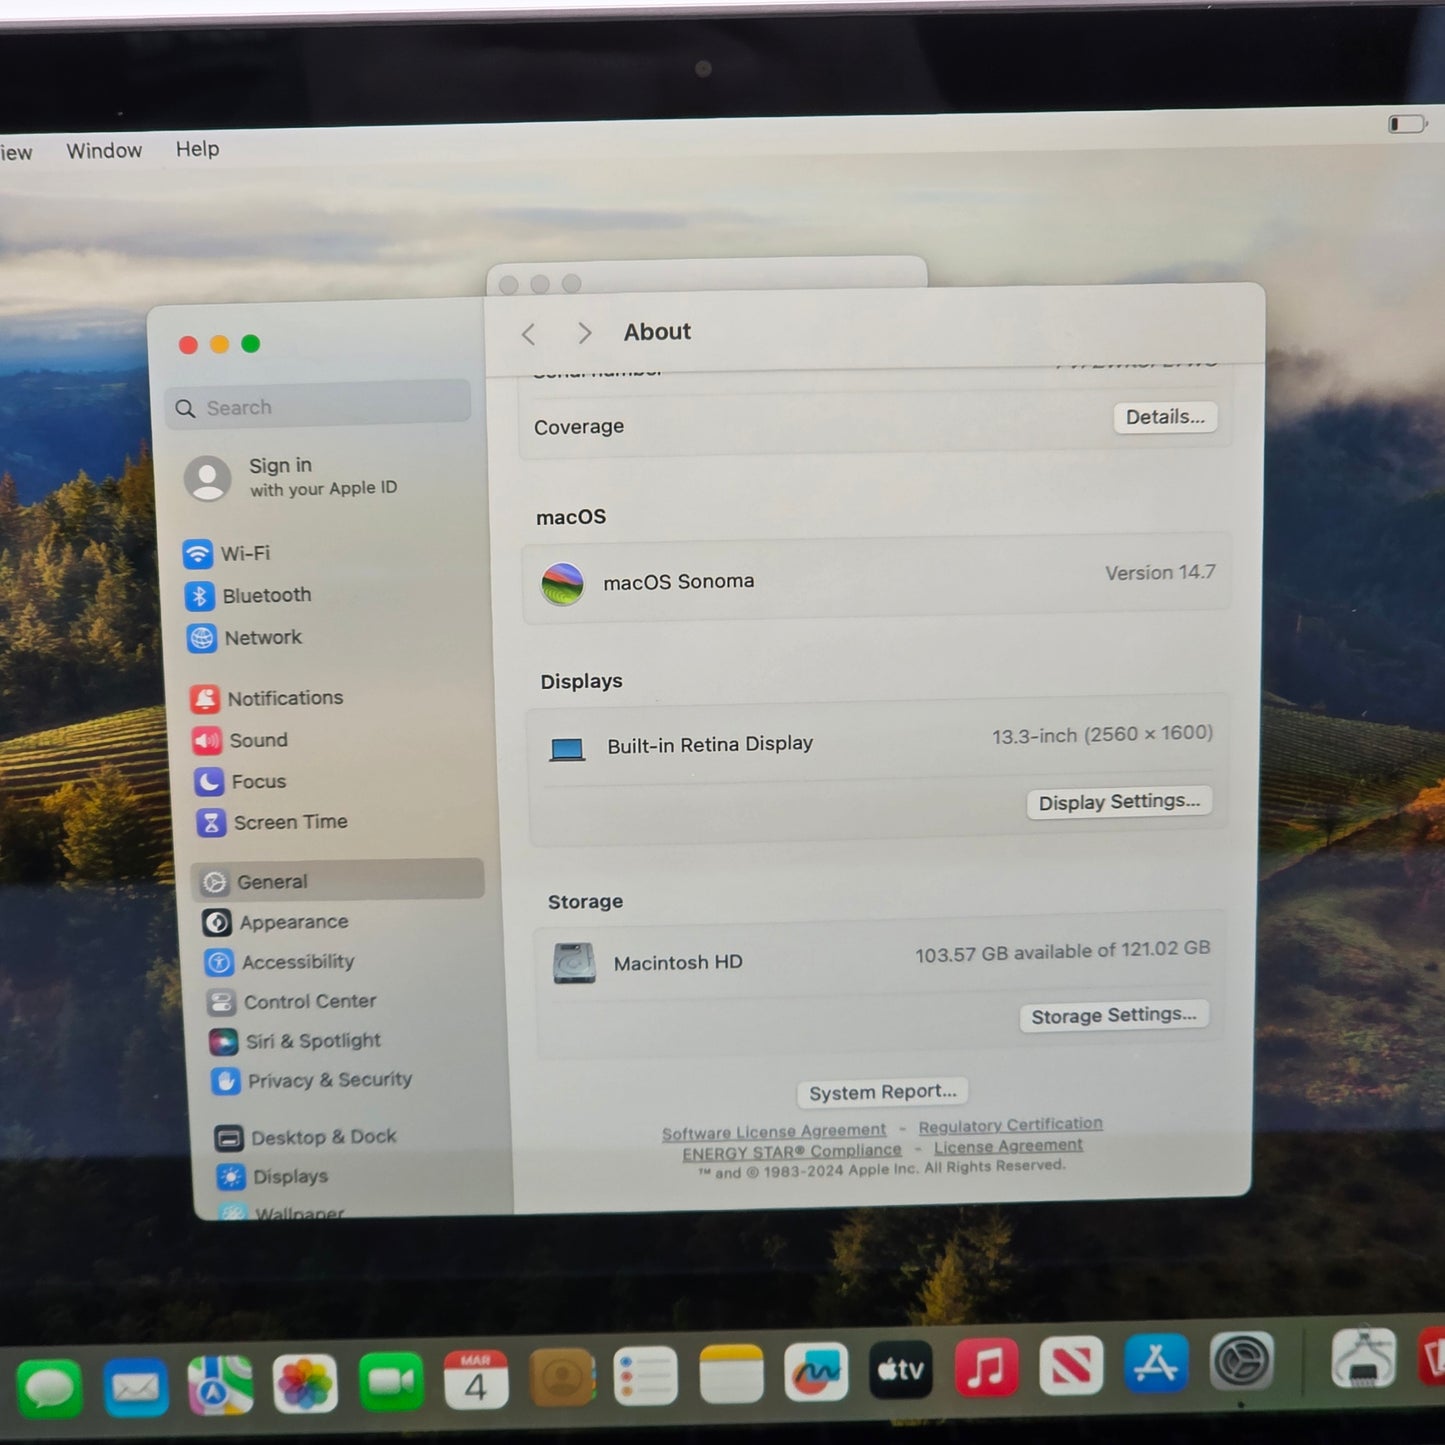The height and width of the screenshot is (1445, 1445).
Task: Open the Software License Agreement link
Action: pyautogui.click(x=773, y=1130)
